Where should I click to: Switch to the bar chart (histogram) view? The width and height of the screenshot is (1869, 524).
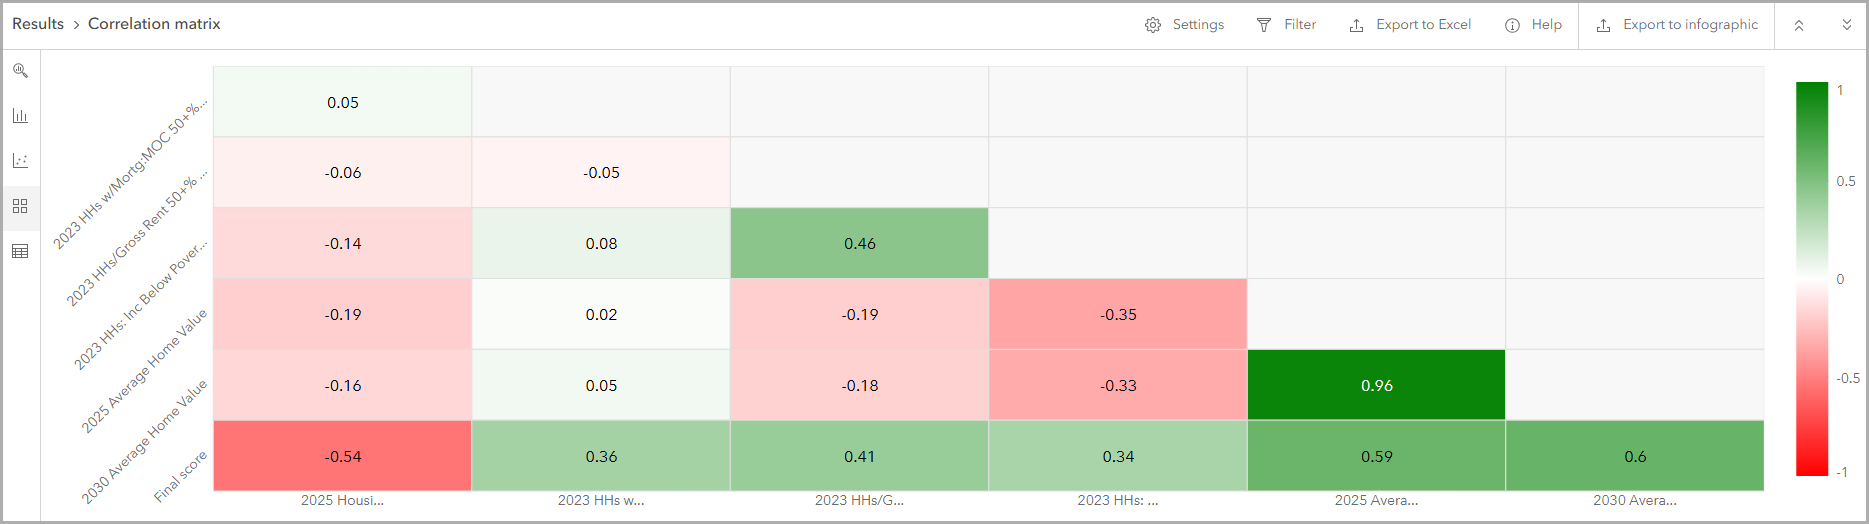[20, 116]
